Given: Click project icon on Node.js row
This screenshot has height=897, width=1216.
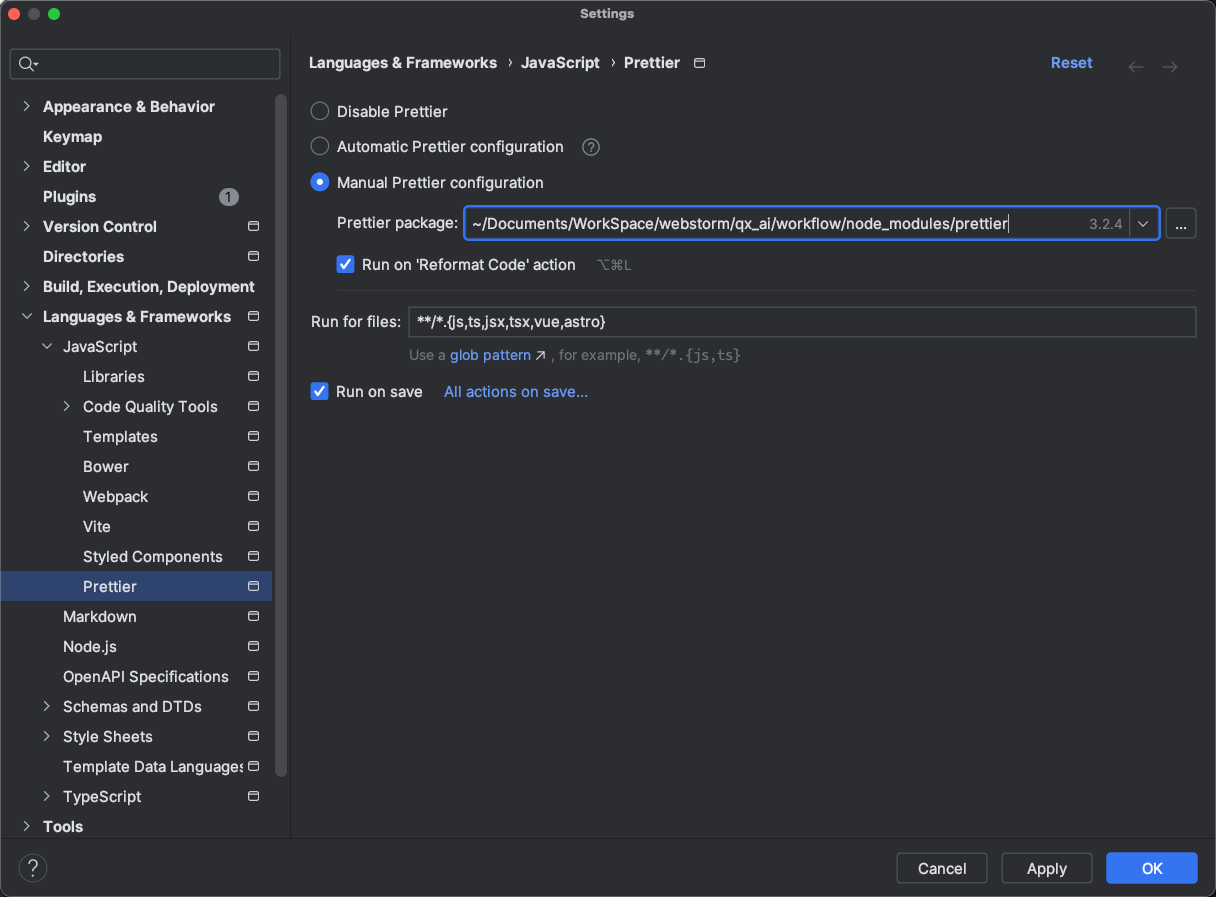Looking at the screenshot, I should pos(253,647).
